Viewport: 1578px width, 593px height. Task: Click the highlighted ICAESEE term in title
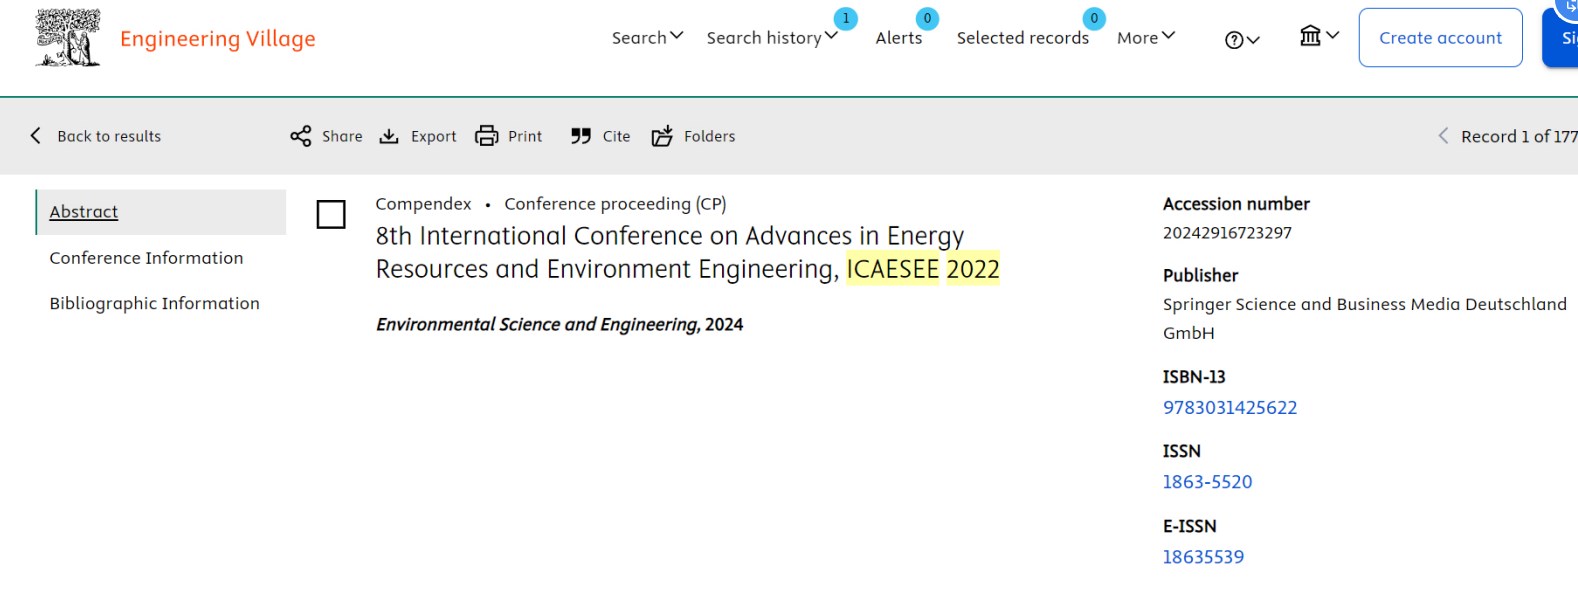(x=893, y=269)
